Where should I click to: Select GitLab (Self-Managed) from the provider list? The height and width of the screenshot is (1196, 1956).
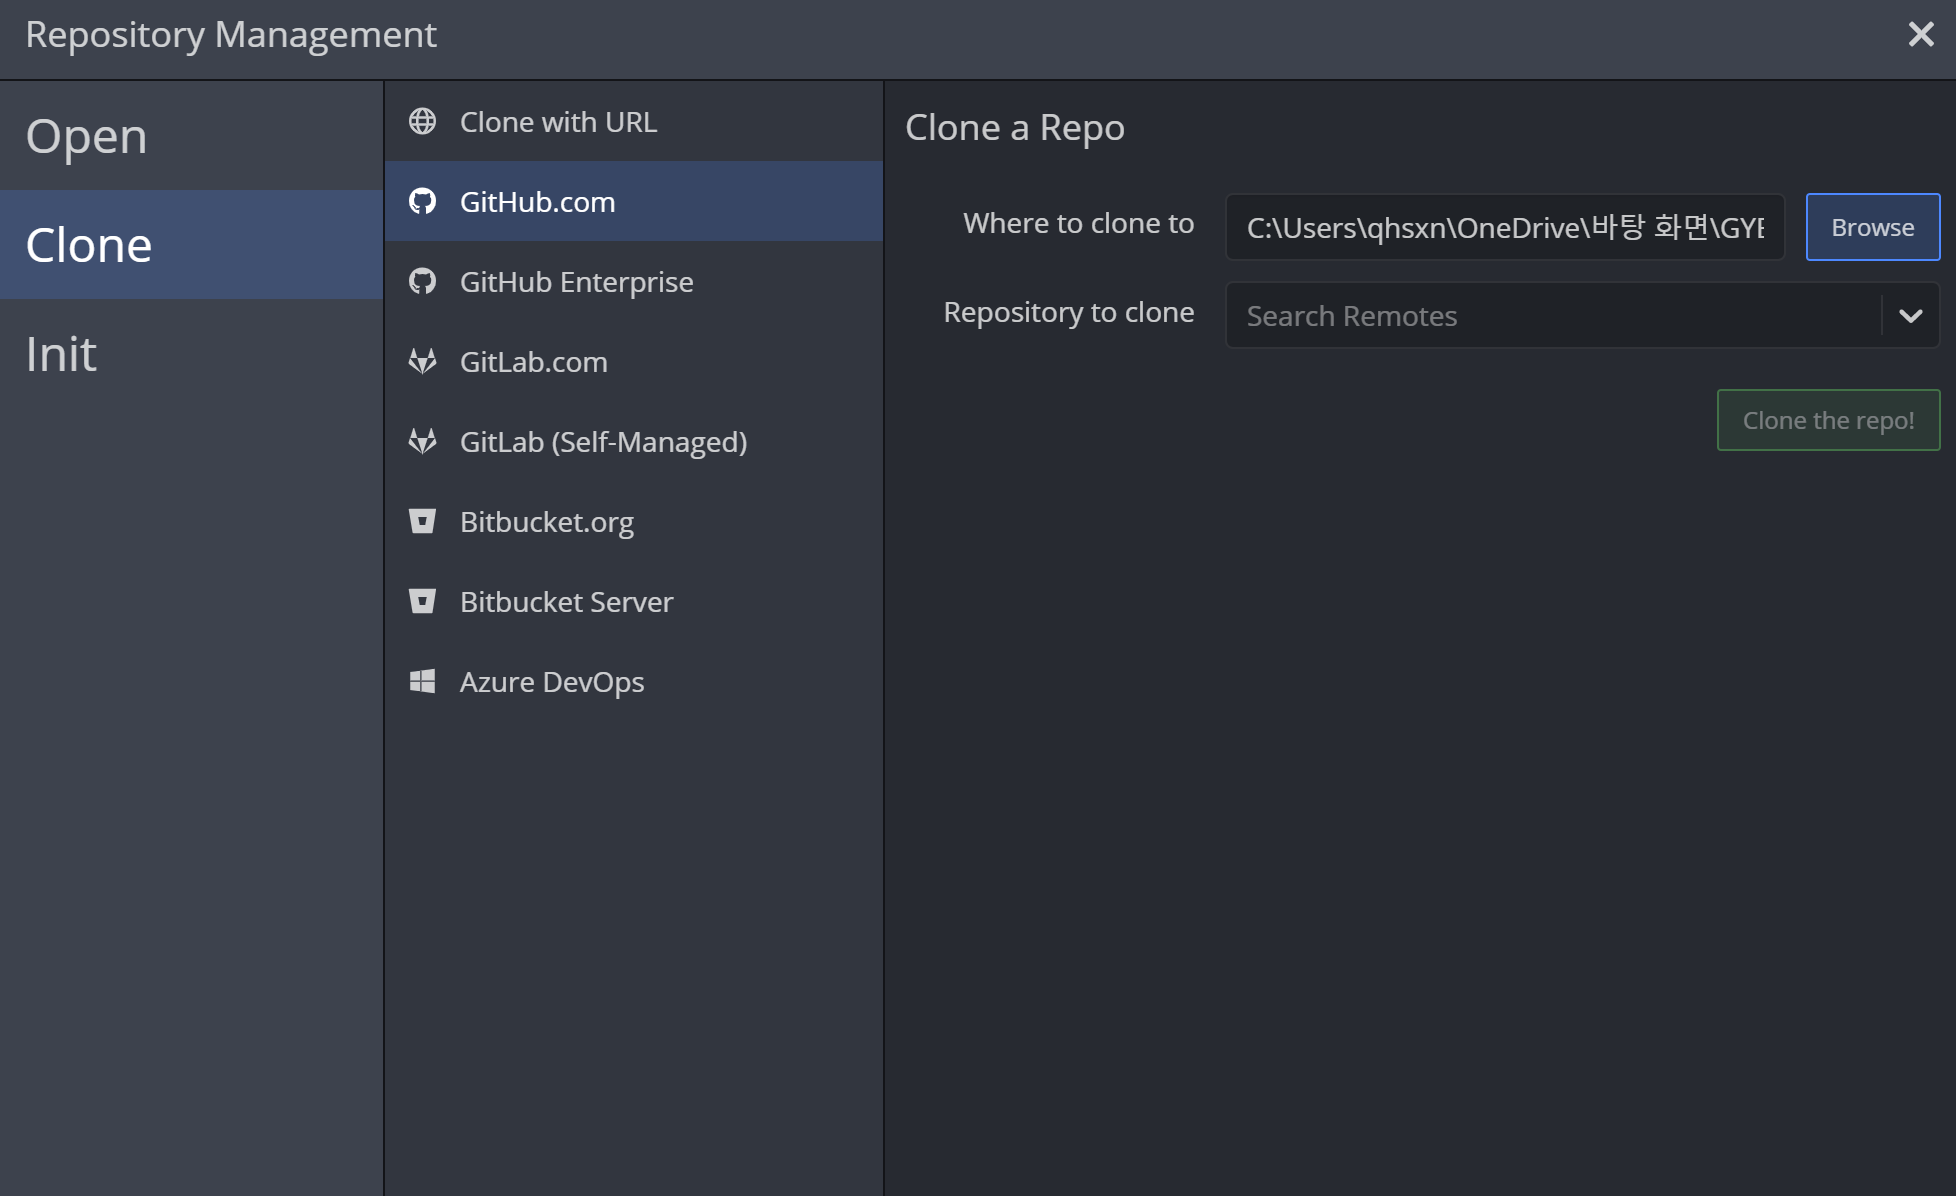point(603,441)
